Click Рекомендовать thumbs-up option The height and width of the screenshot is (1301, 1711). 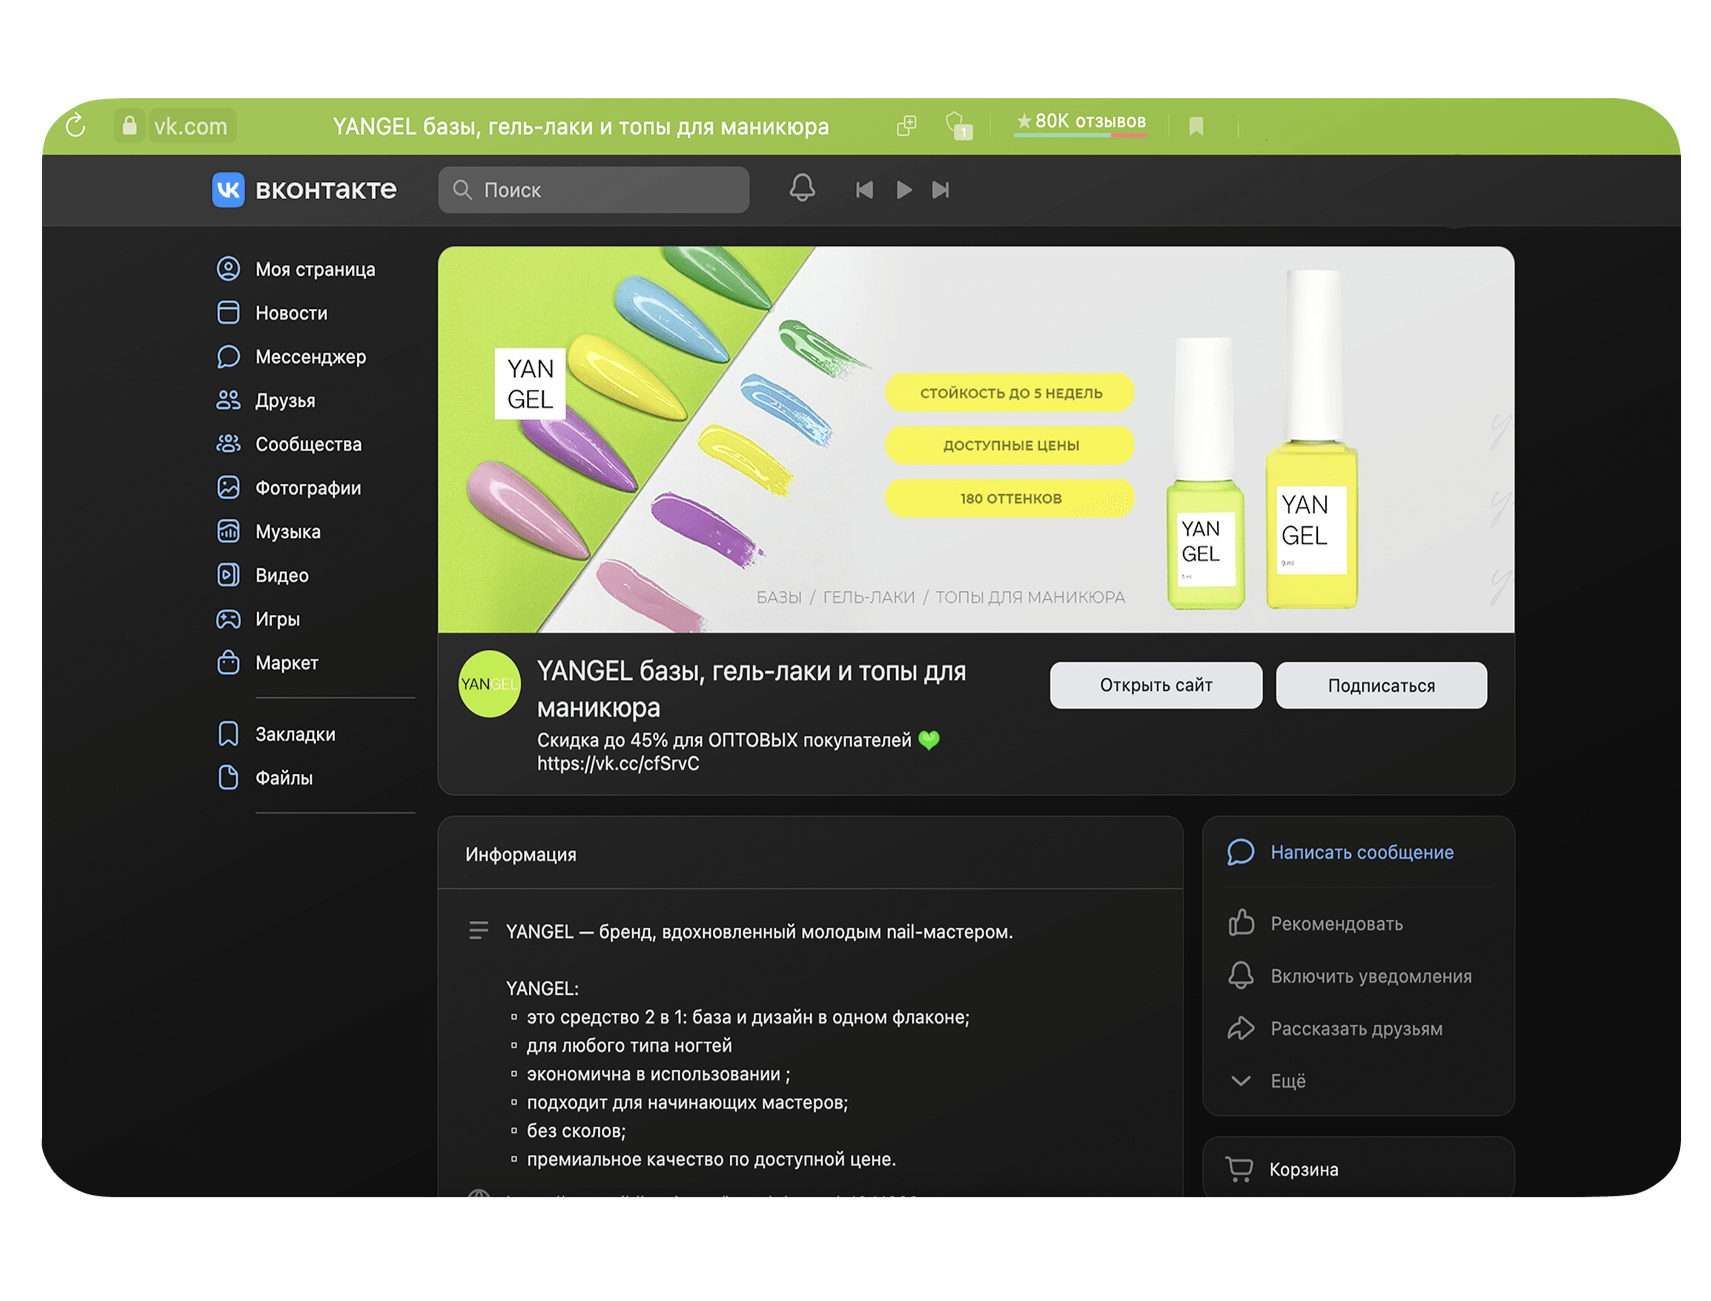click(x=1315, y=923)
